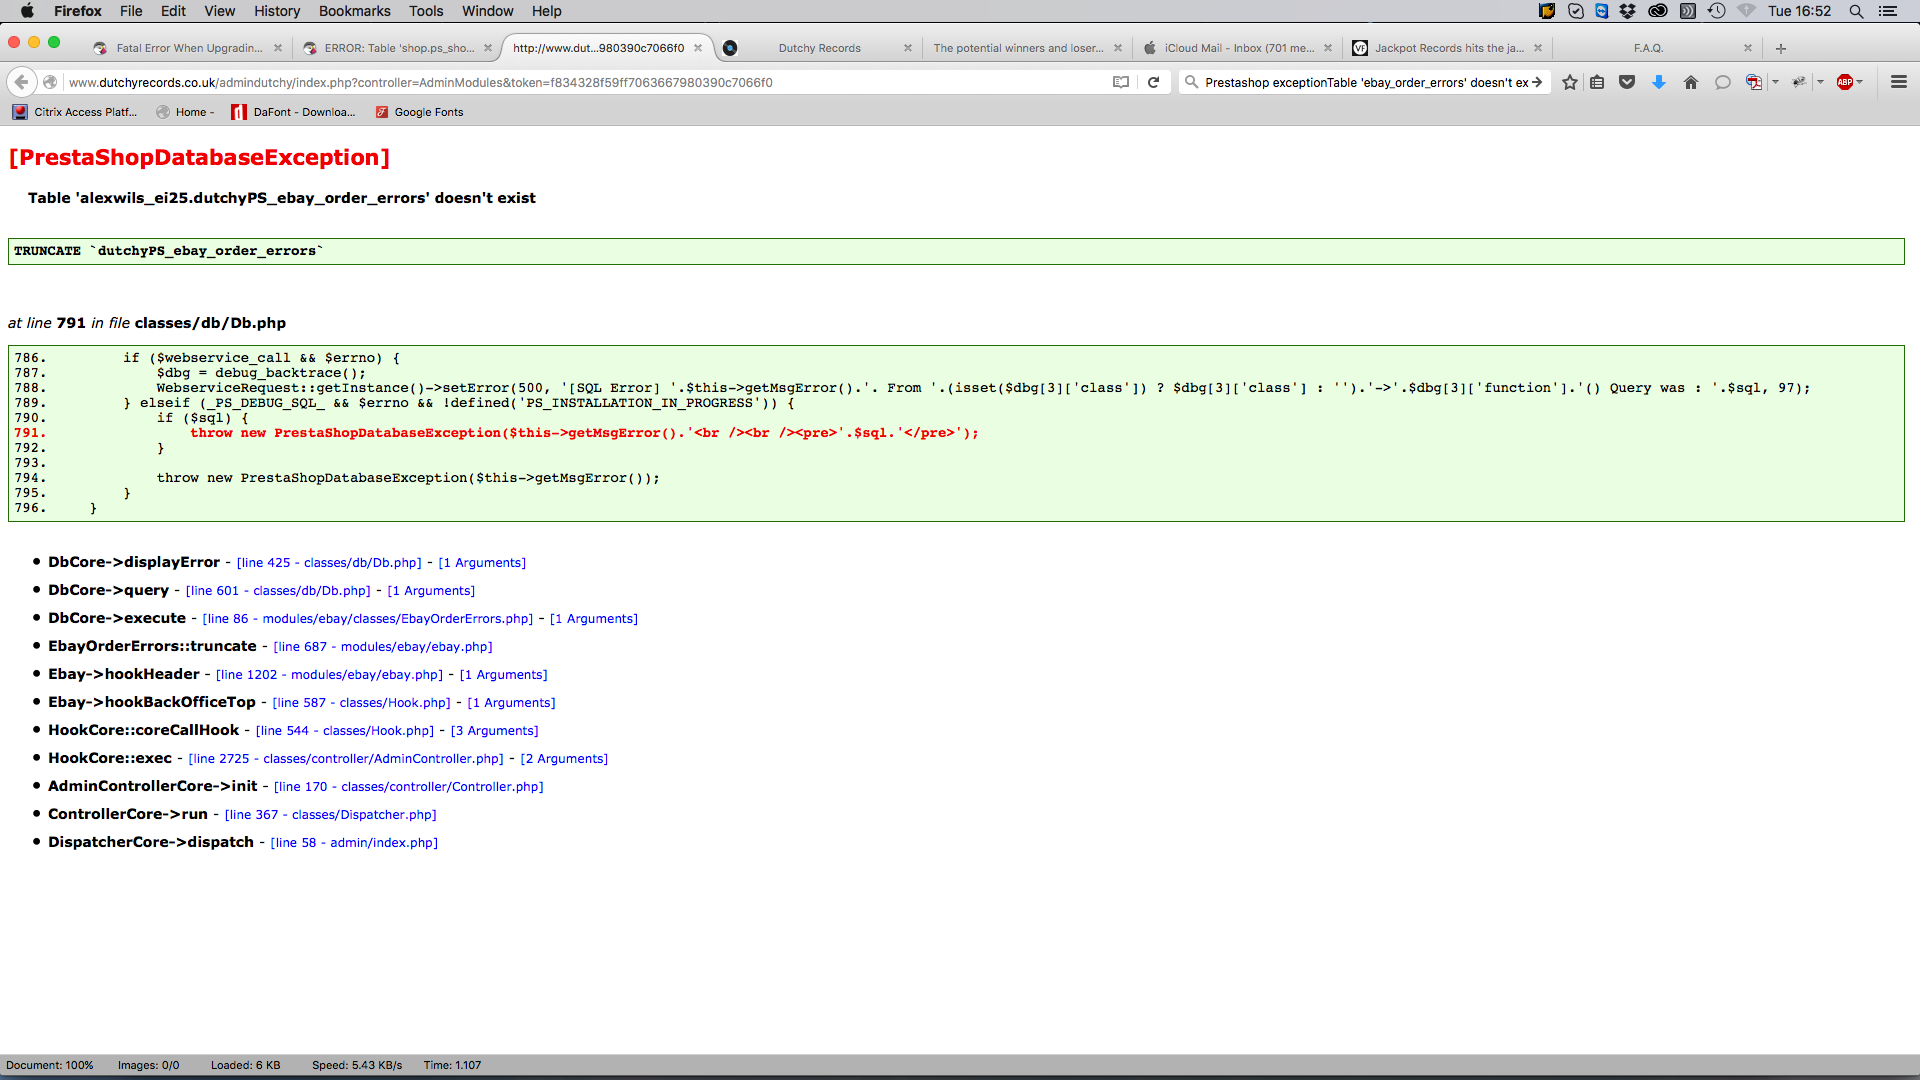The height and width of the screenshot is (1080, 1920).
Task: Click the PDF converter toolbar icon
Action: [x=1754, y=82]
